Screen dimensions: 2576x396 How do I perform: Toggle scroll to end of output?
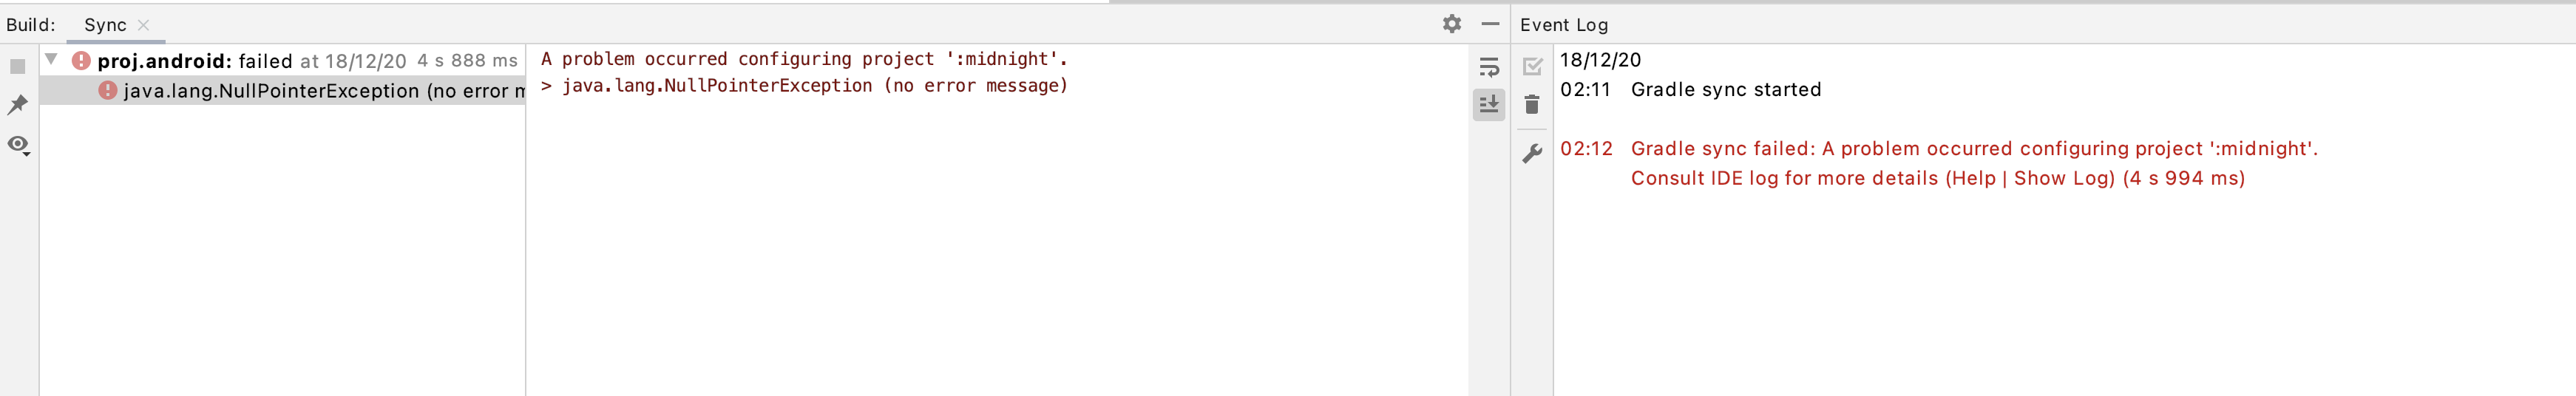coord(1488,104)
